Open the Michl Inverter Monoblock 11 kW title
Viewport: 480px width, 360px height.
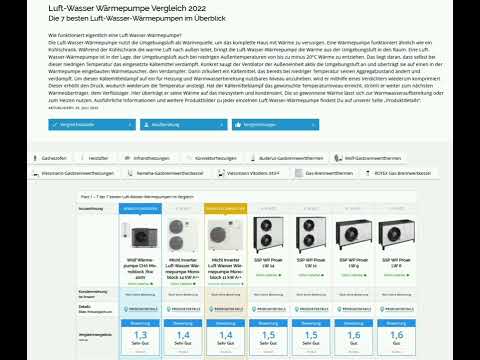pos(225,268)
